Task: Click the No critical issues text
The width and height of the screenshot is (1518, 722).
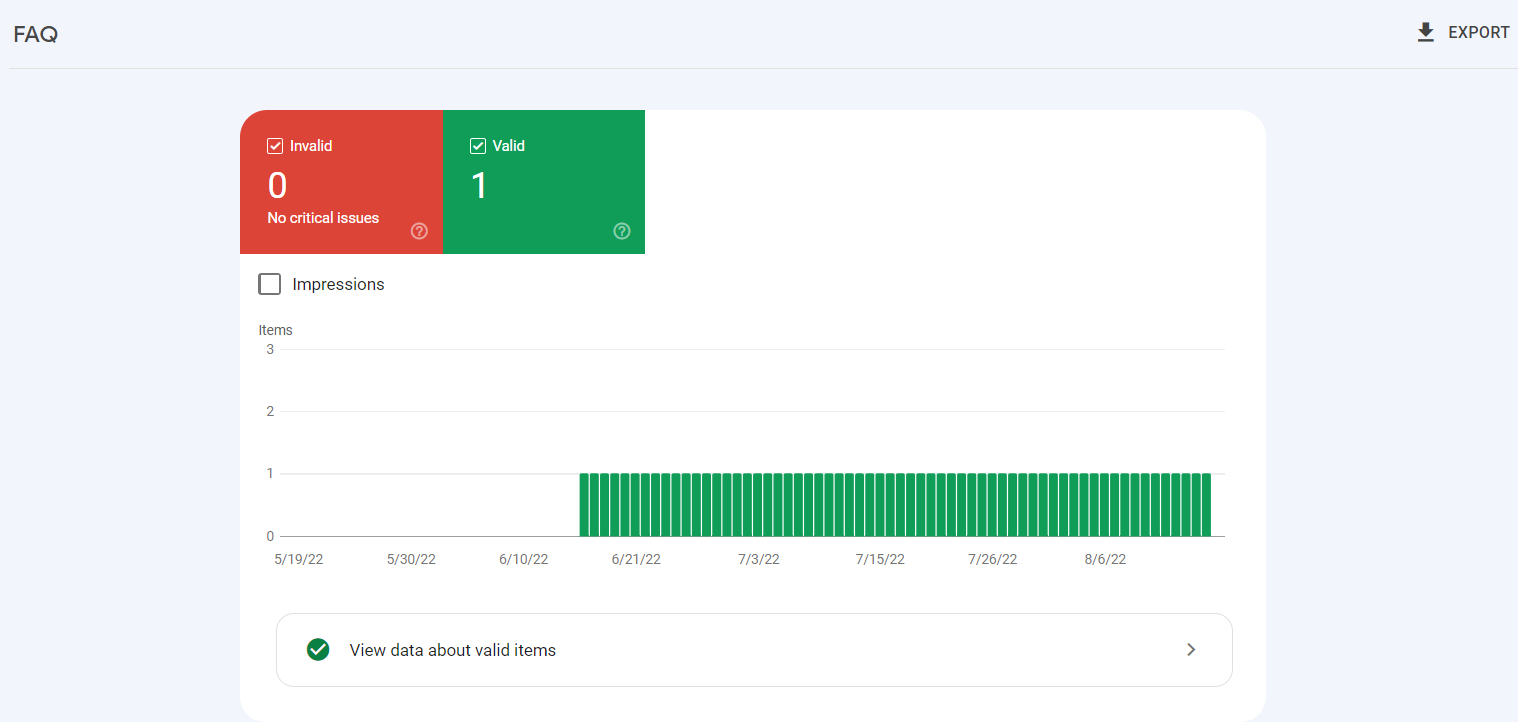Action: pyautogui.click(x=323, y=218)
